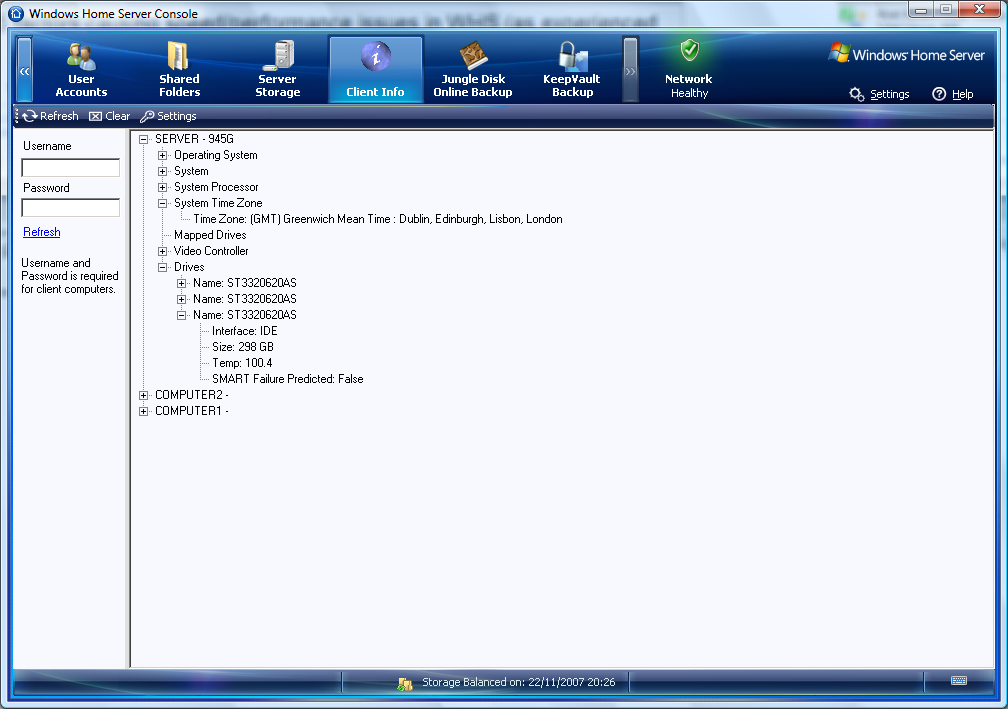Collapse the SERVER - 945G node
The height and width of the screenshot is (709, 1008).
(x=143, y=139)
